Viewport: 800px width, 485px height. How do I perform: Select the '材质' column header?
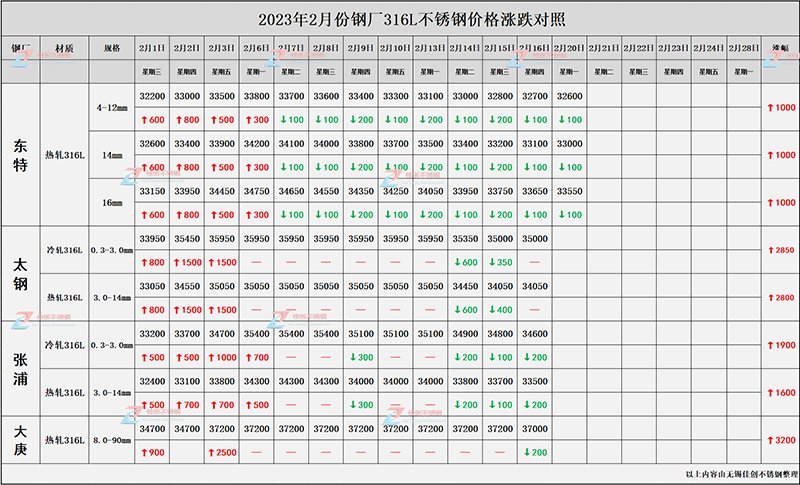pyautogui.click(x=64, y=48)
